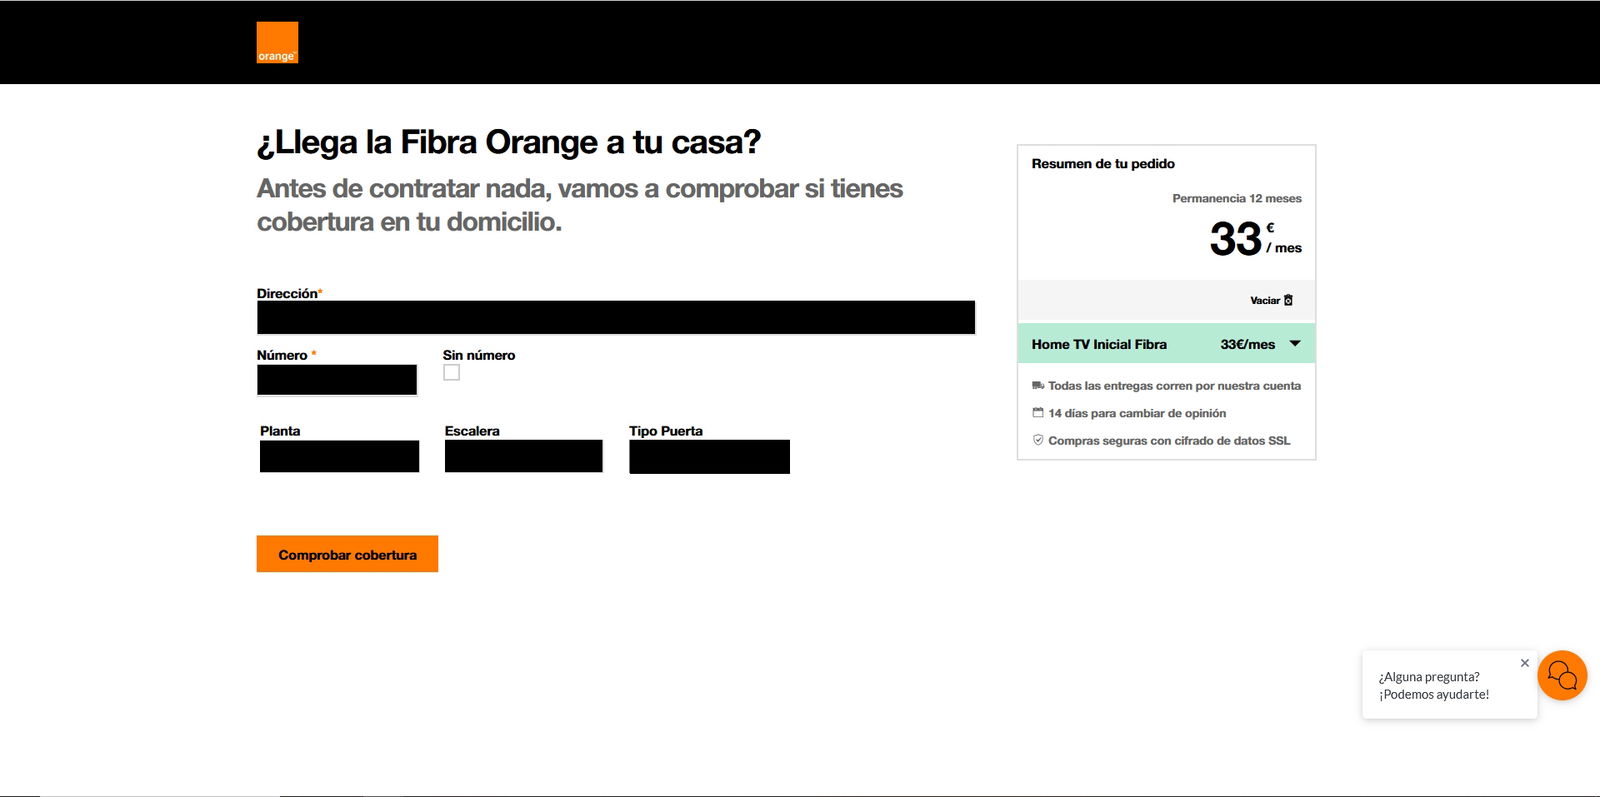Click 'Todas las entregas corren por nuestra cuenta'
Screen dimensions: 1600x797
[1174, 385]
